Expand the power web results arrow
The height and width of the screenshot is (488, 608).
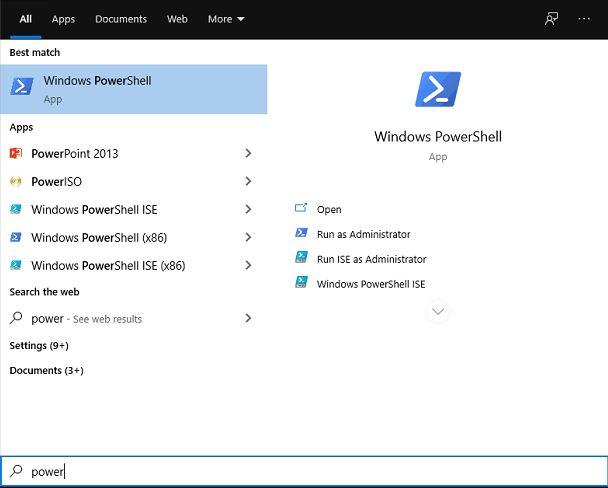[248, 318]
